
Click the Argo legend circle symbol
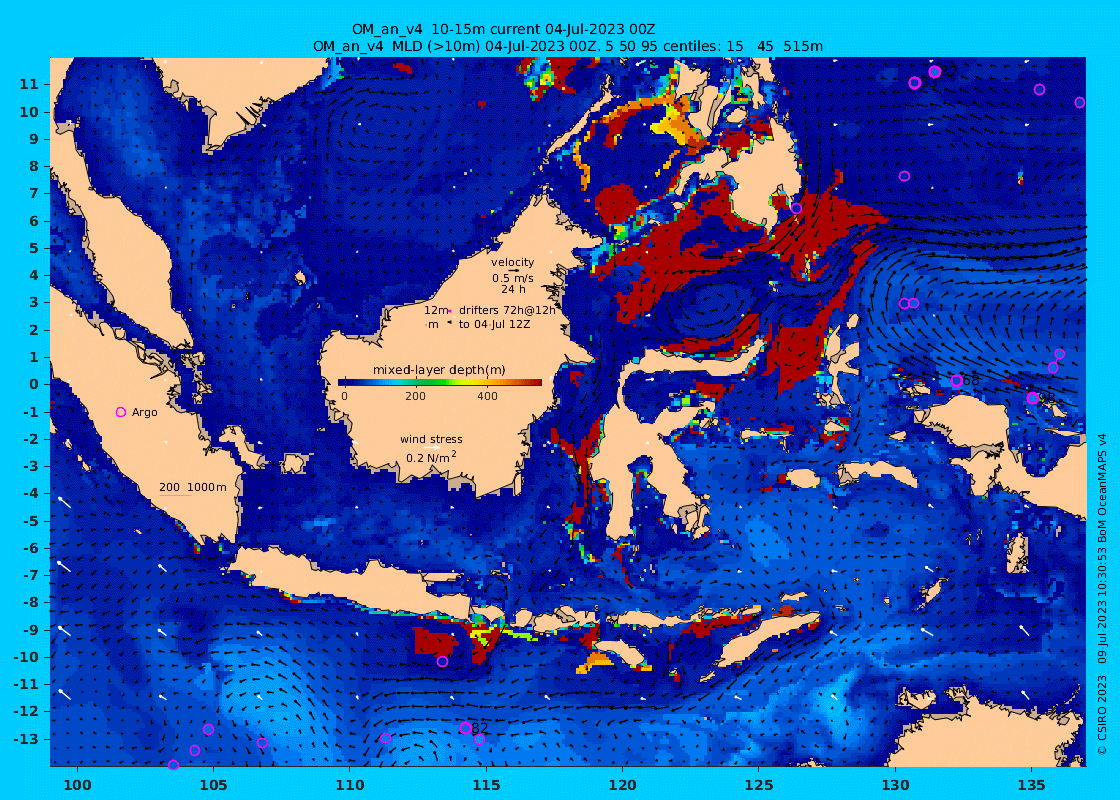pos(121,412)
